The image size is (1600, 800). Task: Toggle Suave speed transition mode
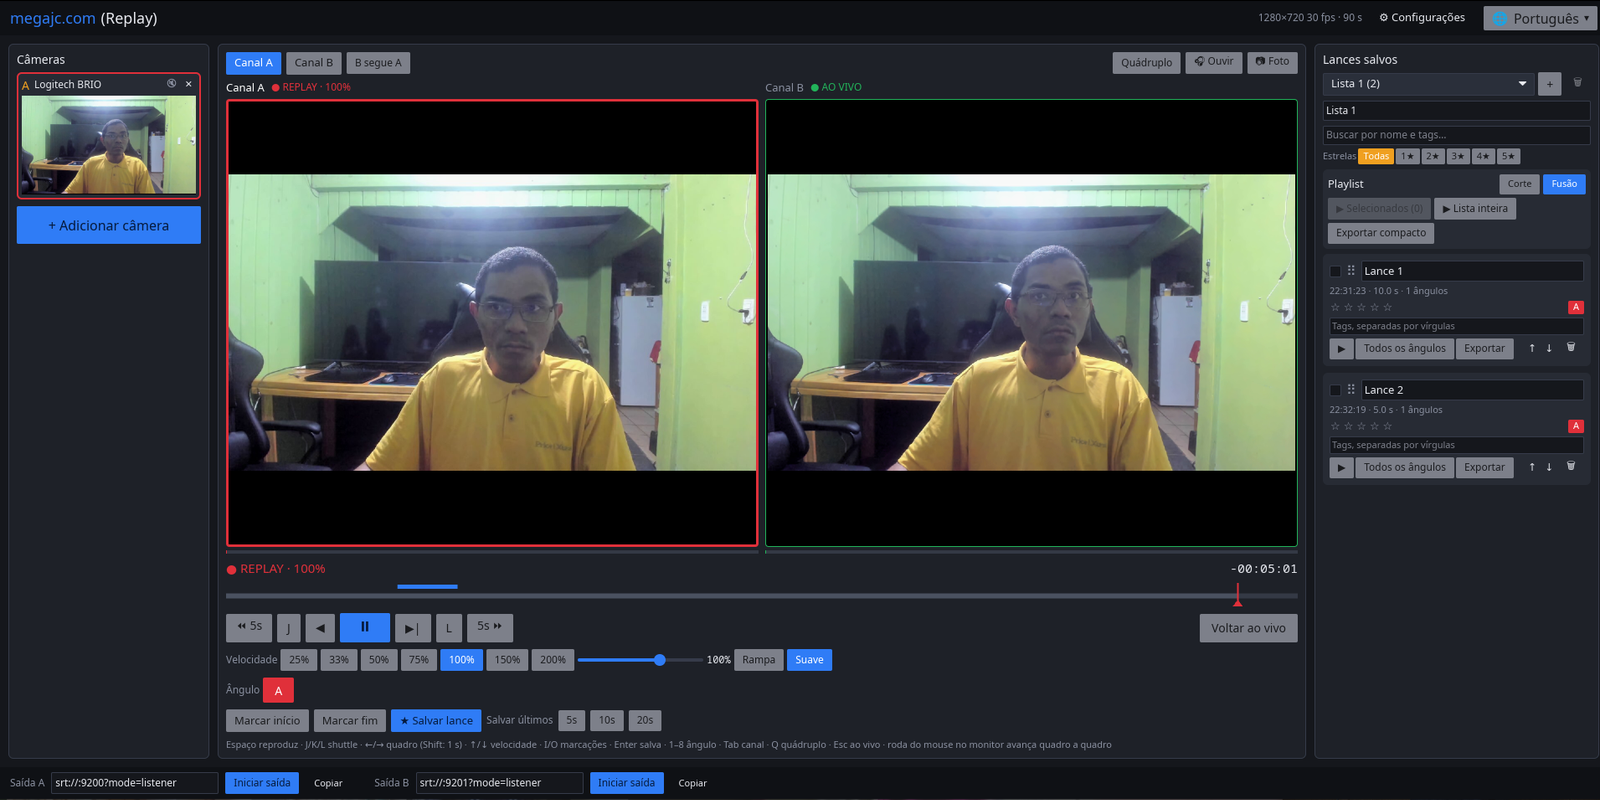809,660
